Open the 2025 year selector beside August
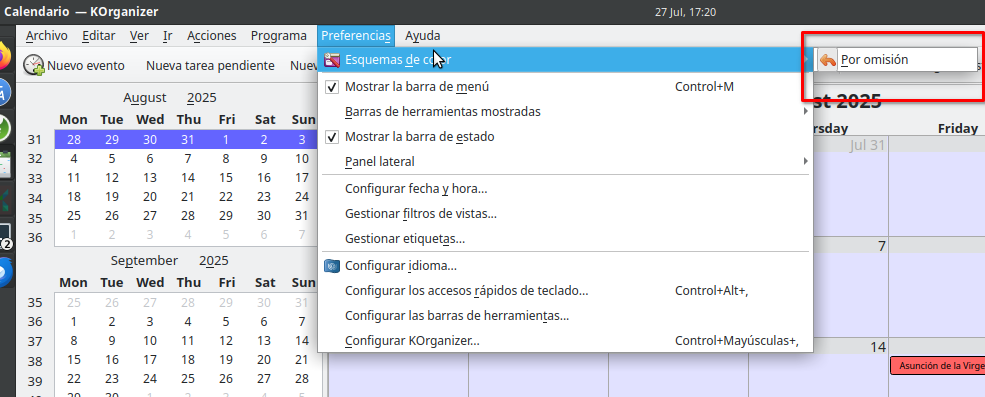The image size is (985, 397). 201,97
